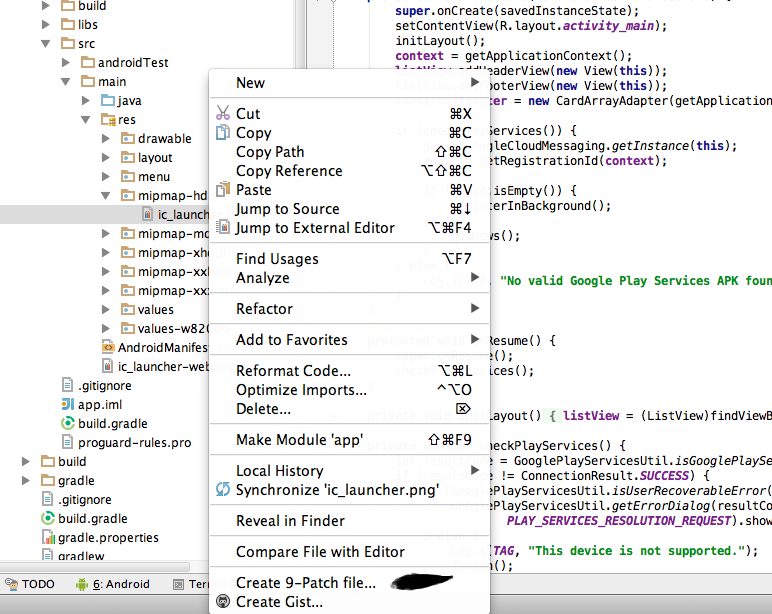
Task: Select Find Usages menu entry
Action: coord(350,259)
